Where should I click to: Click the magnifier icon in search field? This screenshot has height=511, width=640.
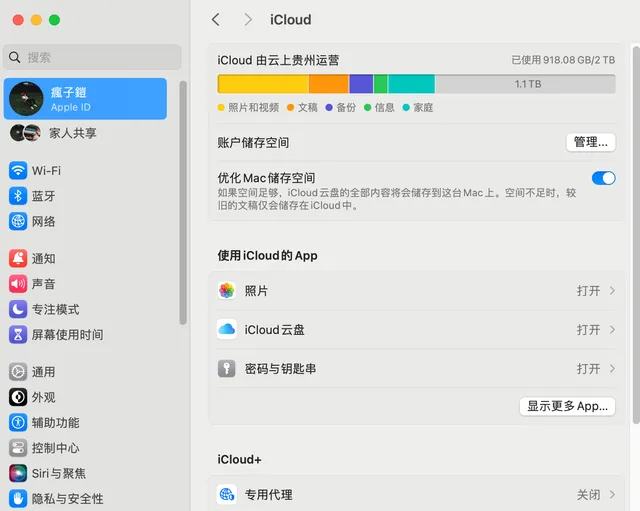(x=15, y=57)
